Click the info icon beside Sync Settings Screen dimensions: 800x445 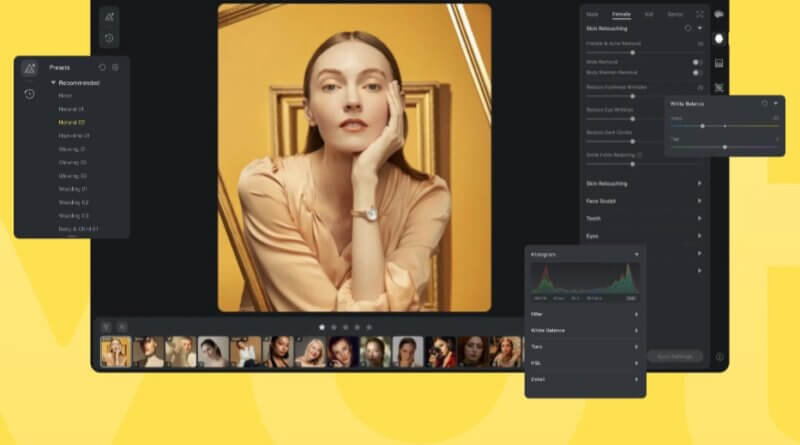[719, 357]
